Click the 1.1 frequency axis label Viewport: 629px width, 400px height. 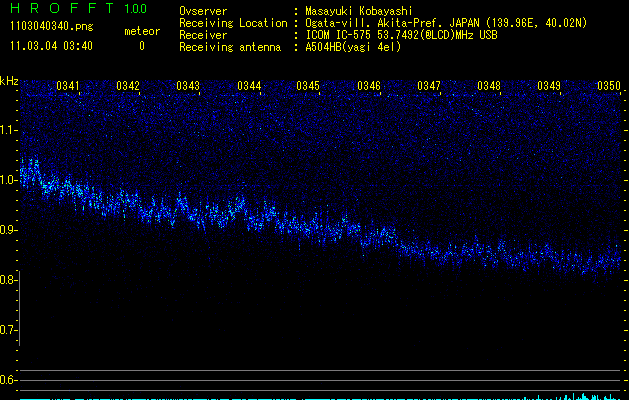(9, 130)
